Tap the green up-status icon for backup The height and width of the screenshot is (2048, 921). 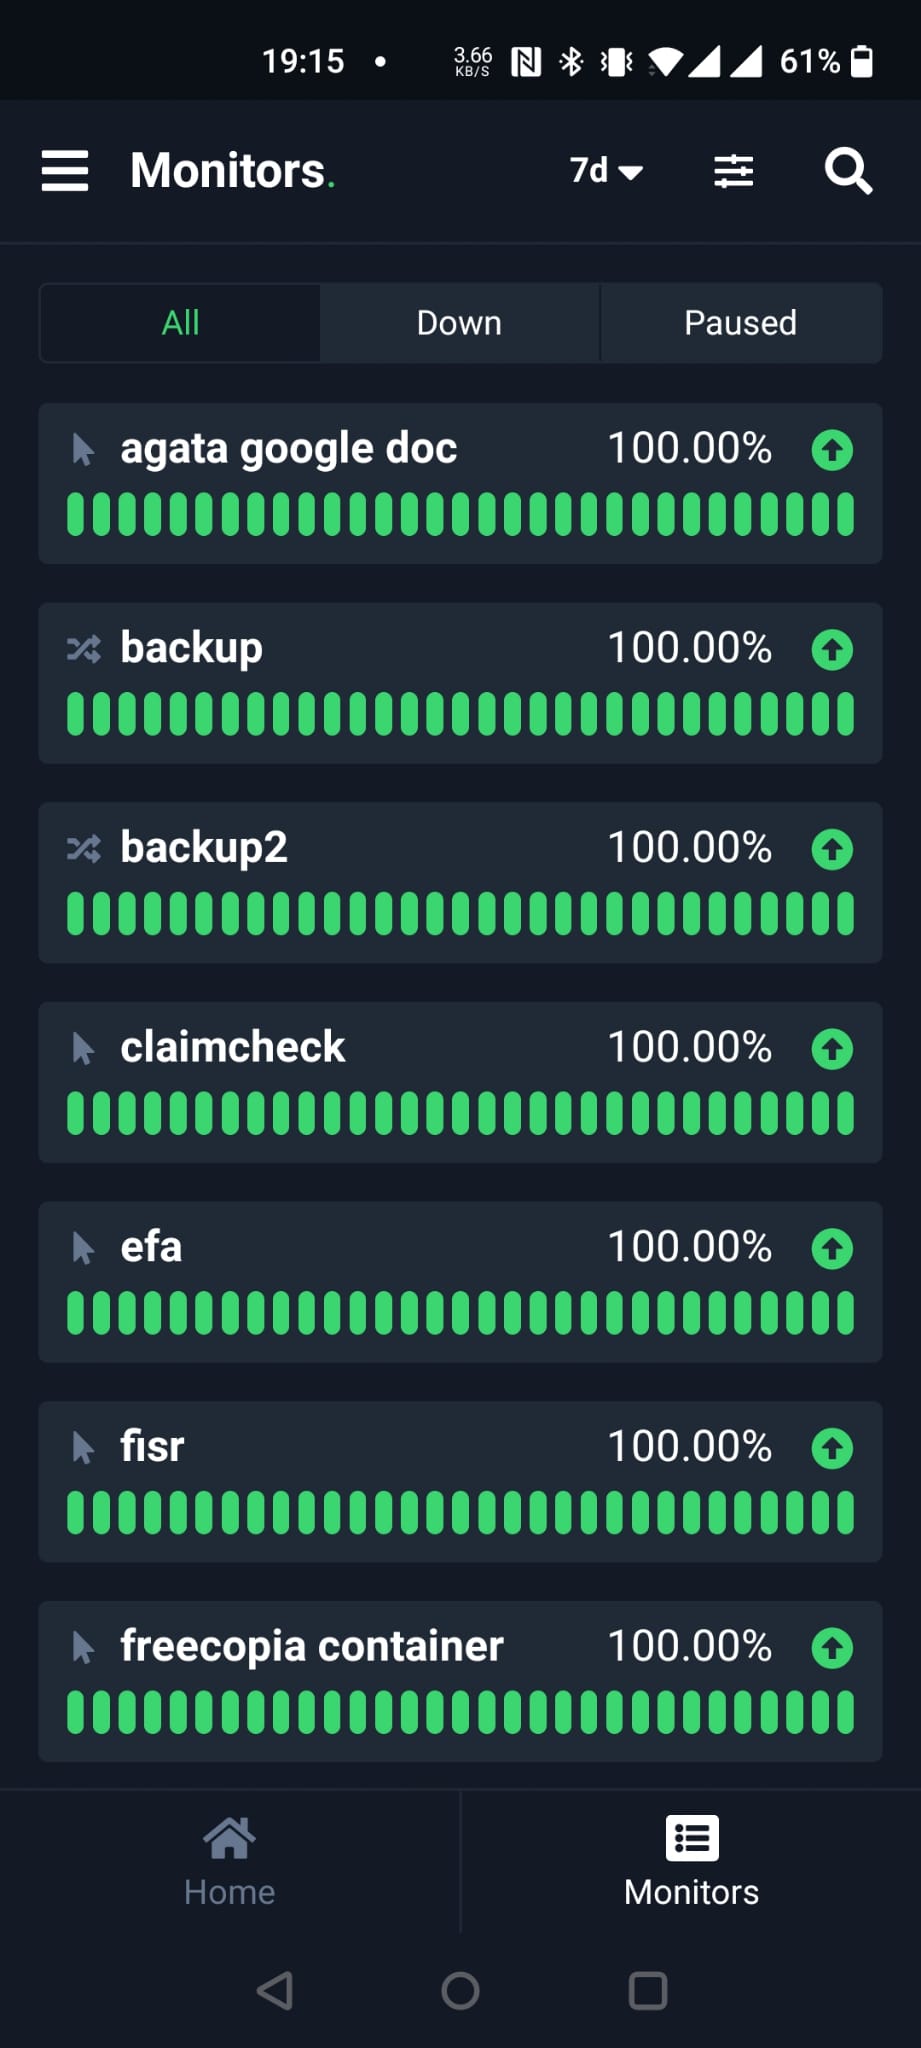point(832,649)
